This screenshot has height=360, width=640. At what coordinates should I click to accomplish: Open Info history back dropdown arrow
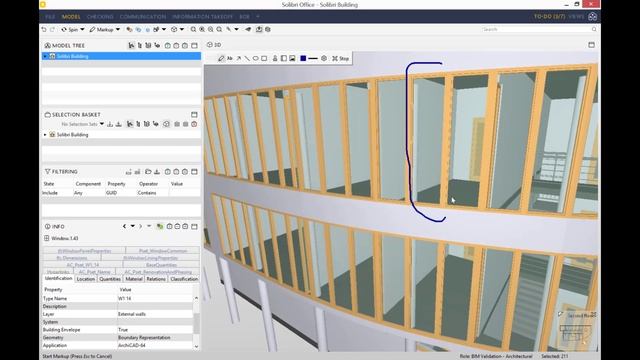133,227
